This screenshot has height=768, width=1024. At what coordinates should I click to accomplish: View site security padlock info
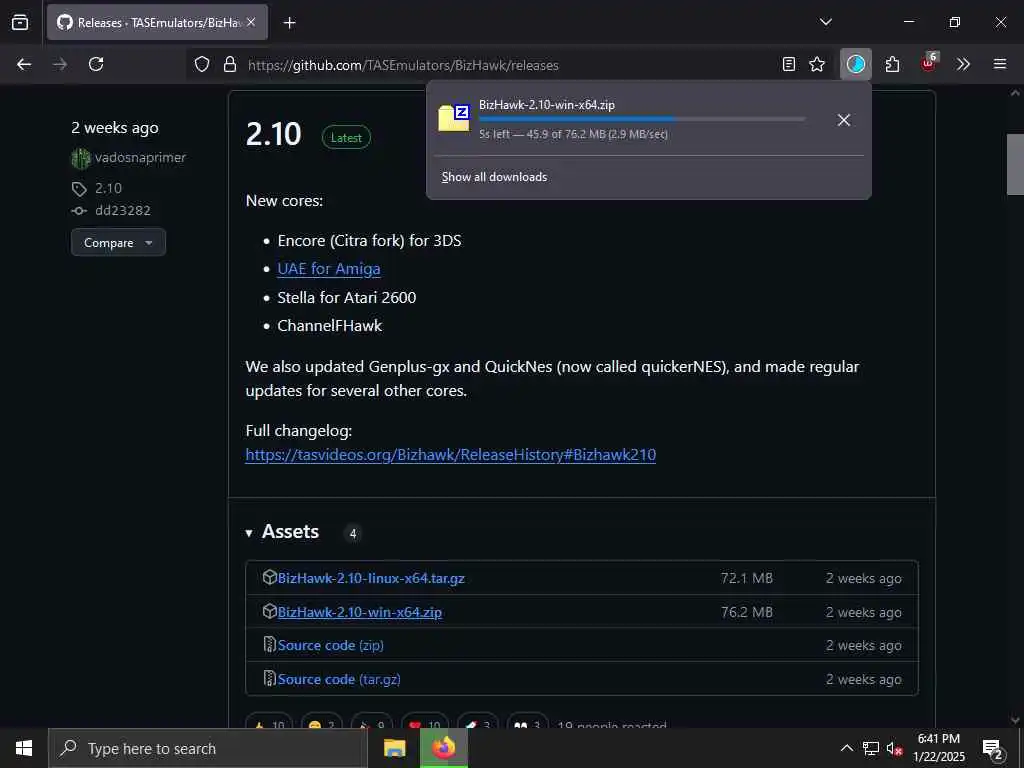[x=230, y=65]
